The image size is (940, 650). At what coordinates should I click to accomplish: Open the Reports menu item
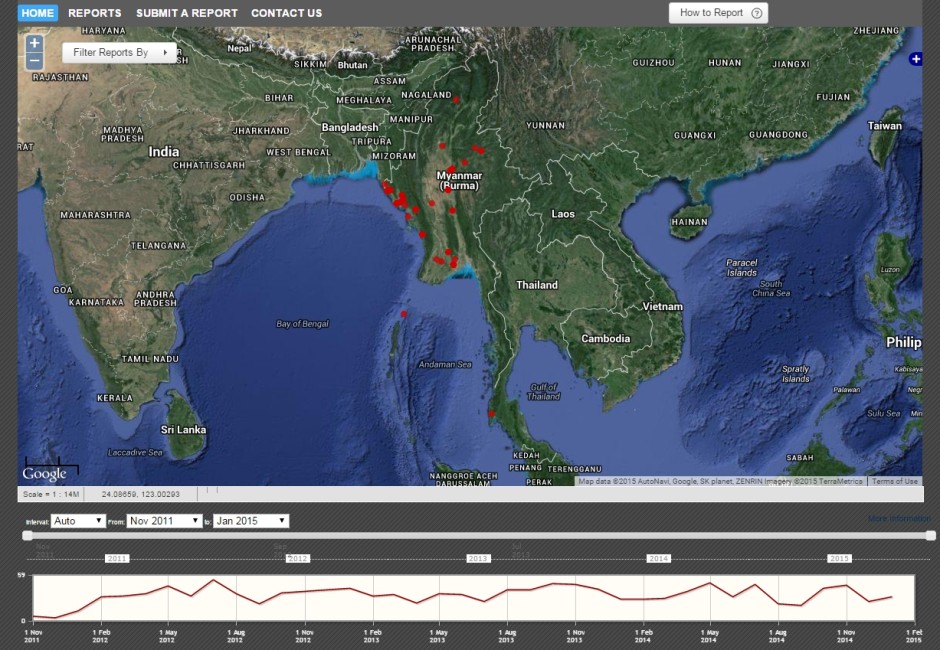(x=95, y=13)
